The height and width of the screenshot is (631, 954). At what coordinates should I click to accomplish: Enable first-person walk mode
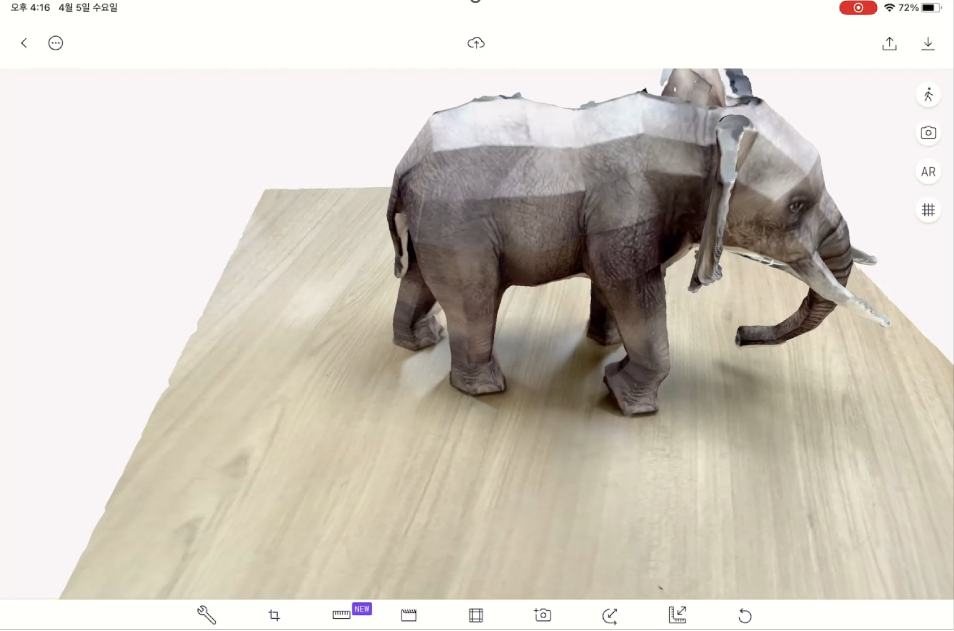tap(928, 94)
